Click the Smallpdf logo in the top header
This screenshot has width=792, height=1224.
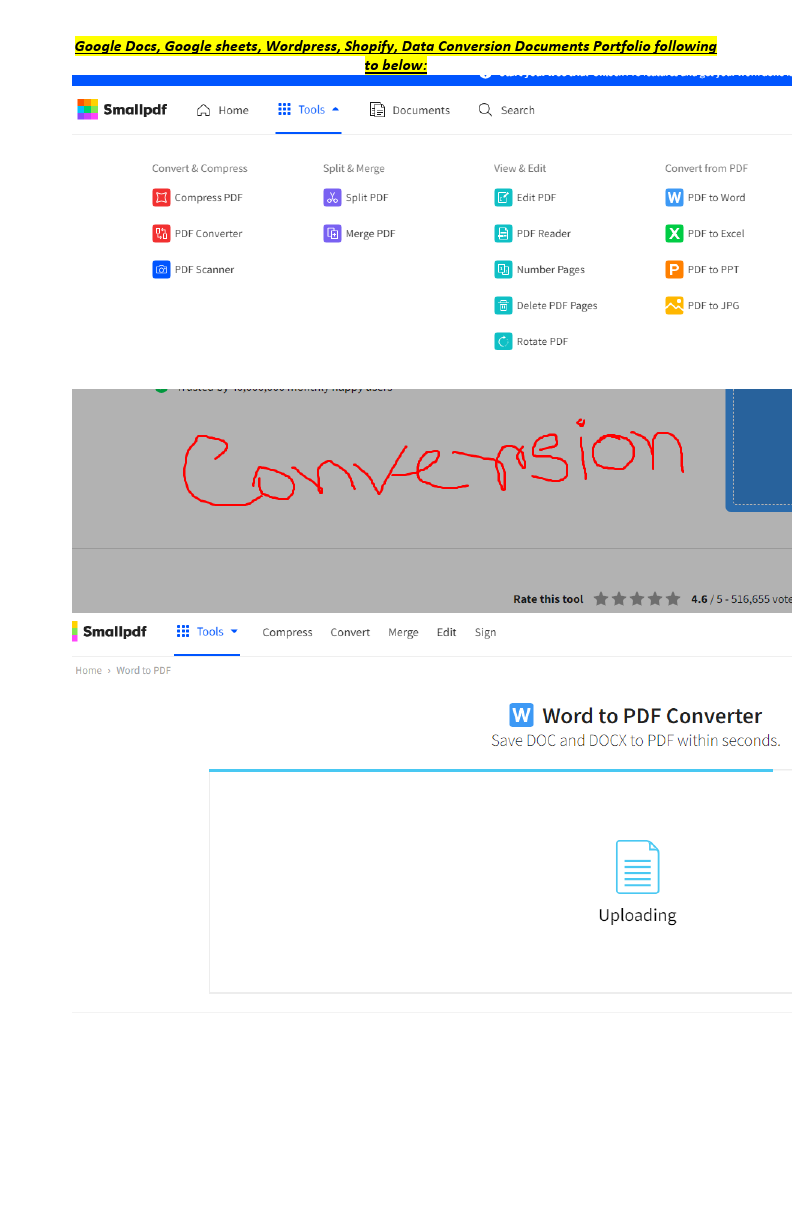[122, 110]
